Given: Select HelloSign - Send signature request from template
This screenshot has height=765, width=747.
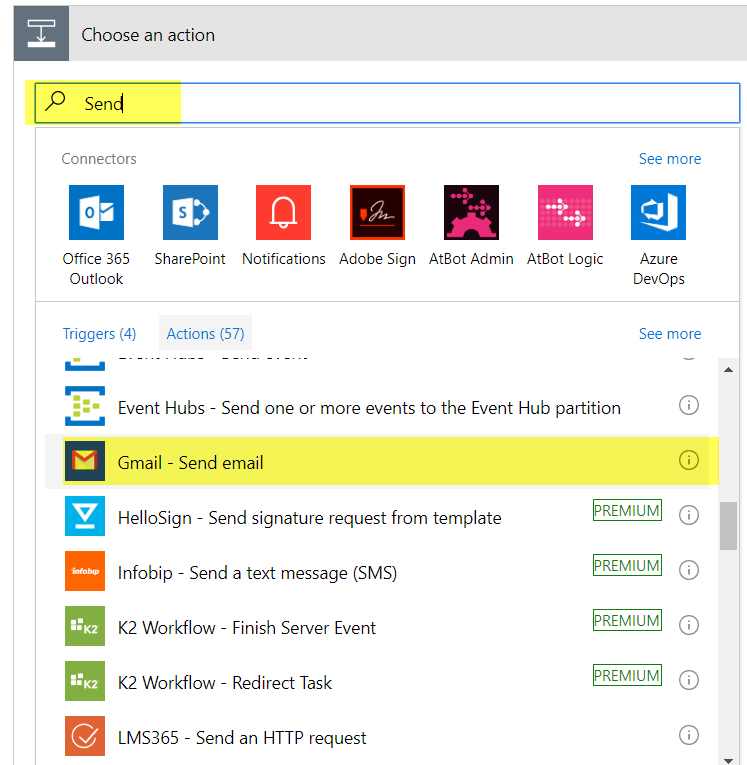Looking at the screenshot, I should [x=377, y=517].
